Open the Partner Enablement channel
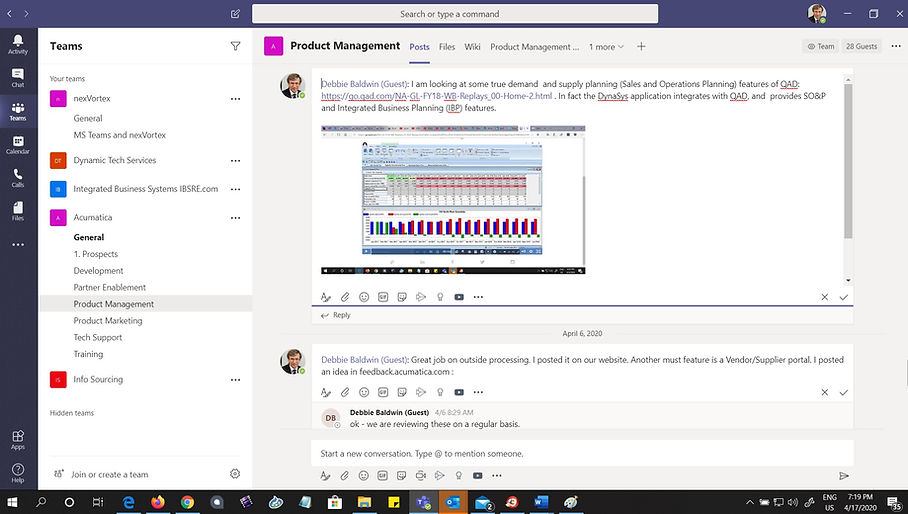Screen dimensions: 908x514 tap(109, 288)
